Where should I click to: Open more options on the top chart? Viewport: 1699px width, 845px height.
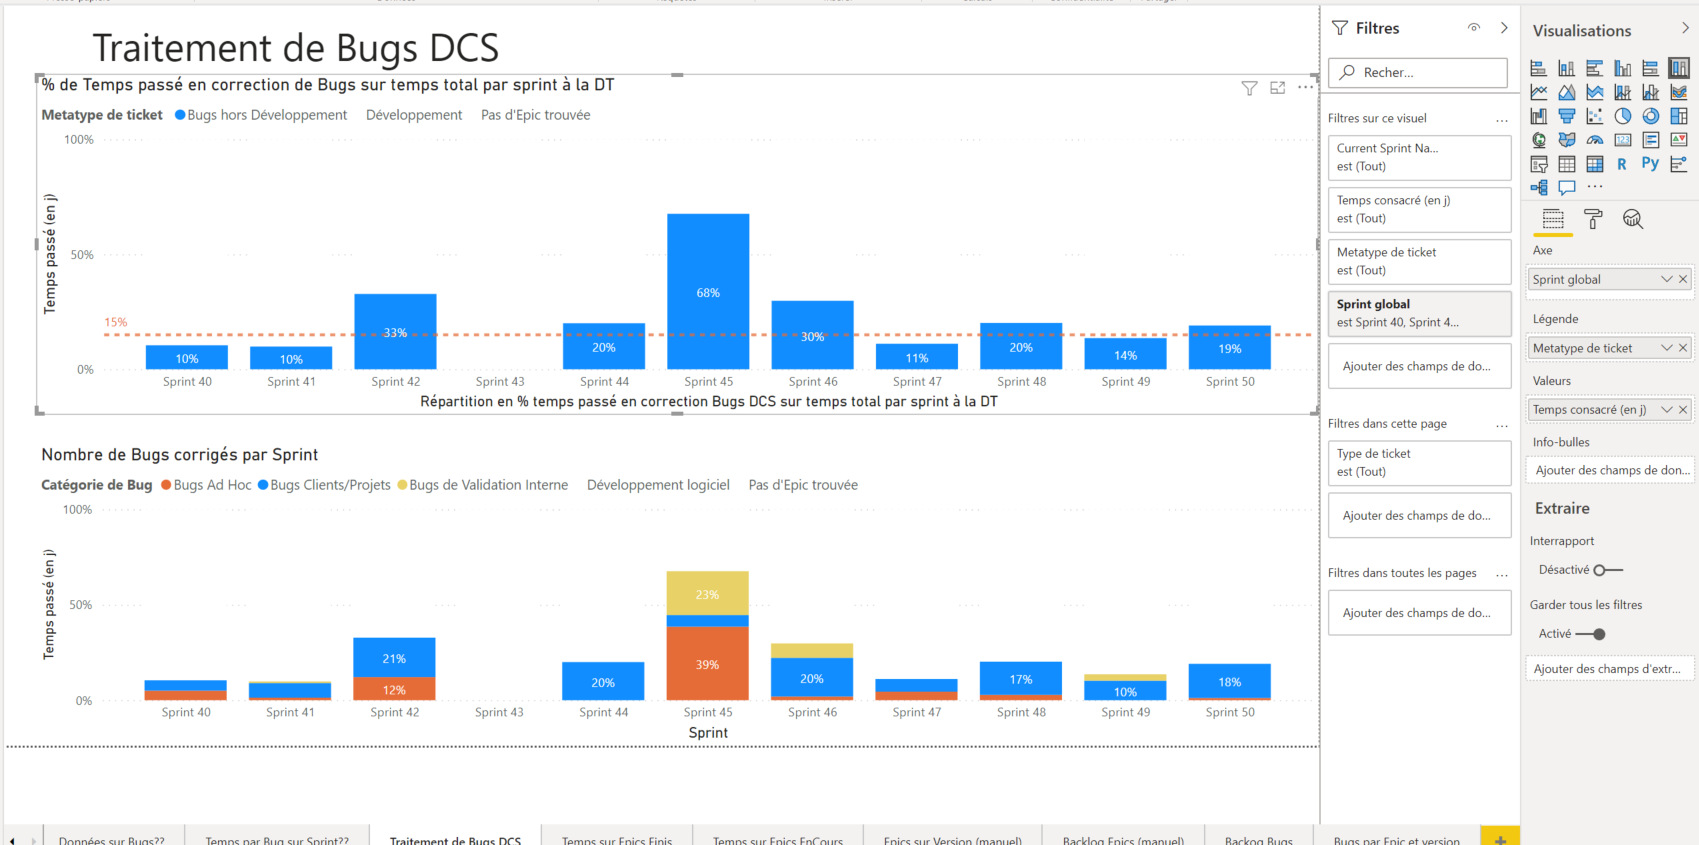click(1305, 88)
